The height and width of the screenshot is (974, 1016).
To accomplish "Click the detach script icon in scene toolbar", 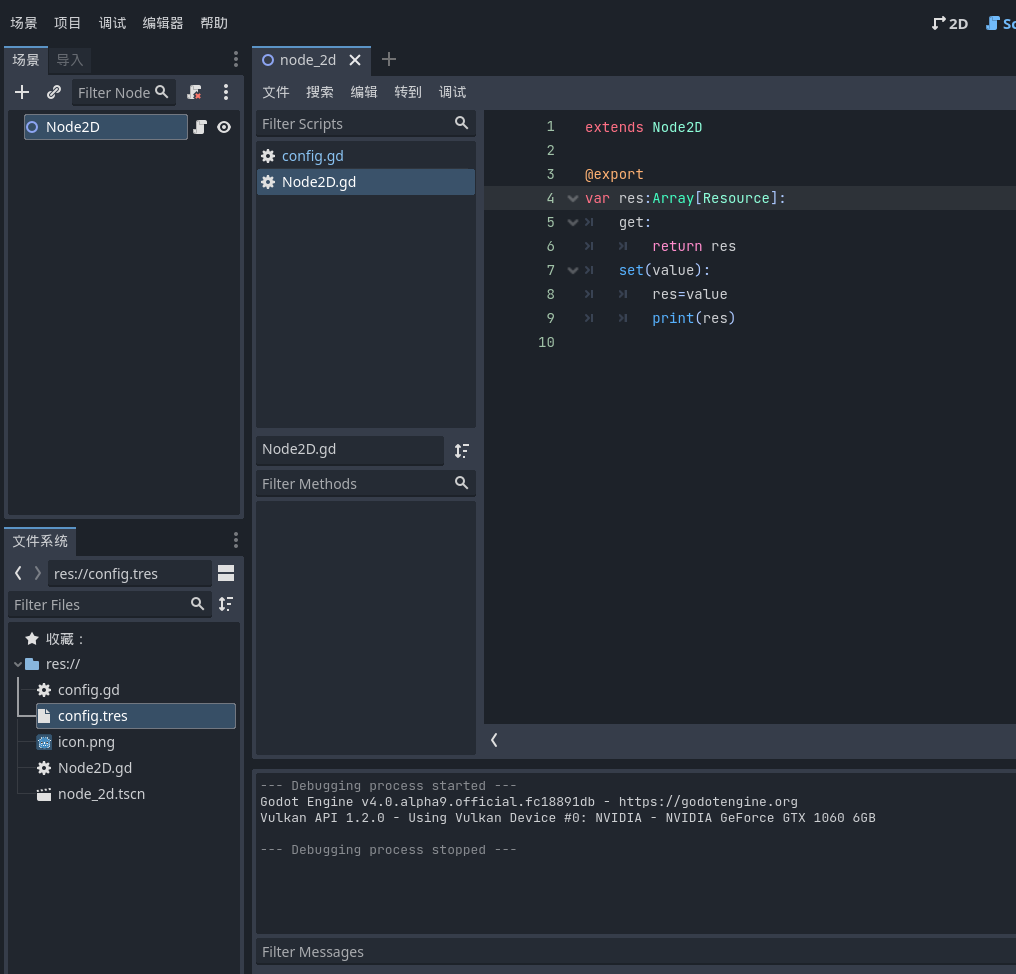I will click(194, 93).
